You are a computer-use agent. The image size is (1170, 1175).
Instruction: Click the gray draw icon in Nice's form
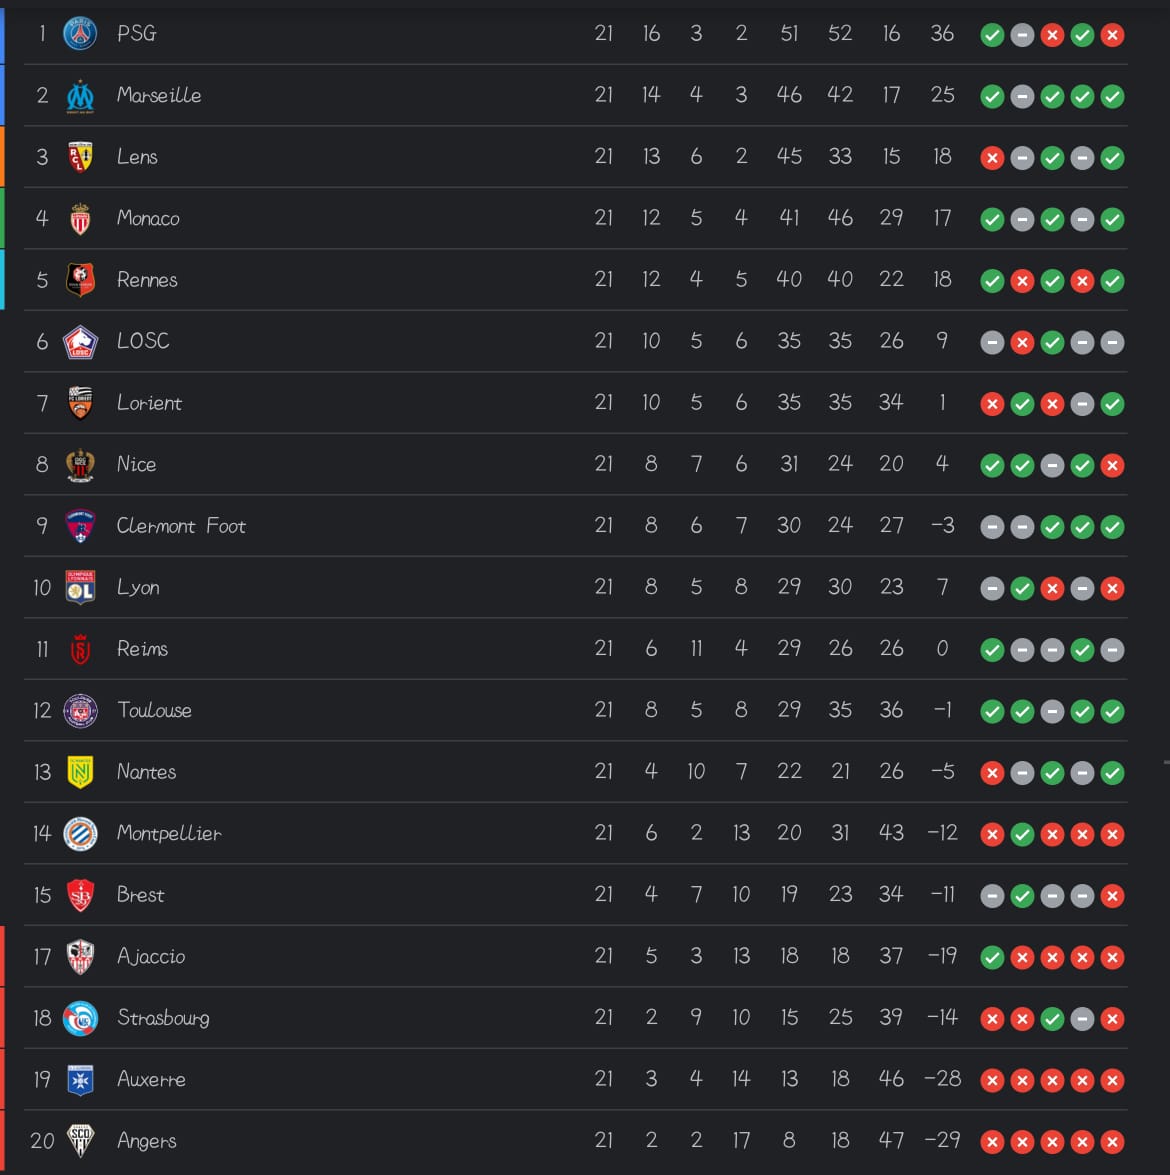[x=1052, y=466]
